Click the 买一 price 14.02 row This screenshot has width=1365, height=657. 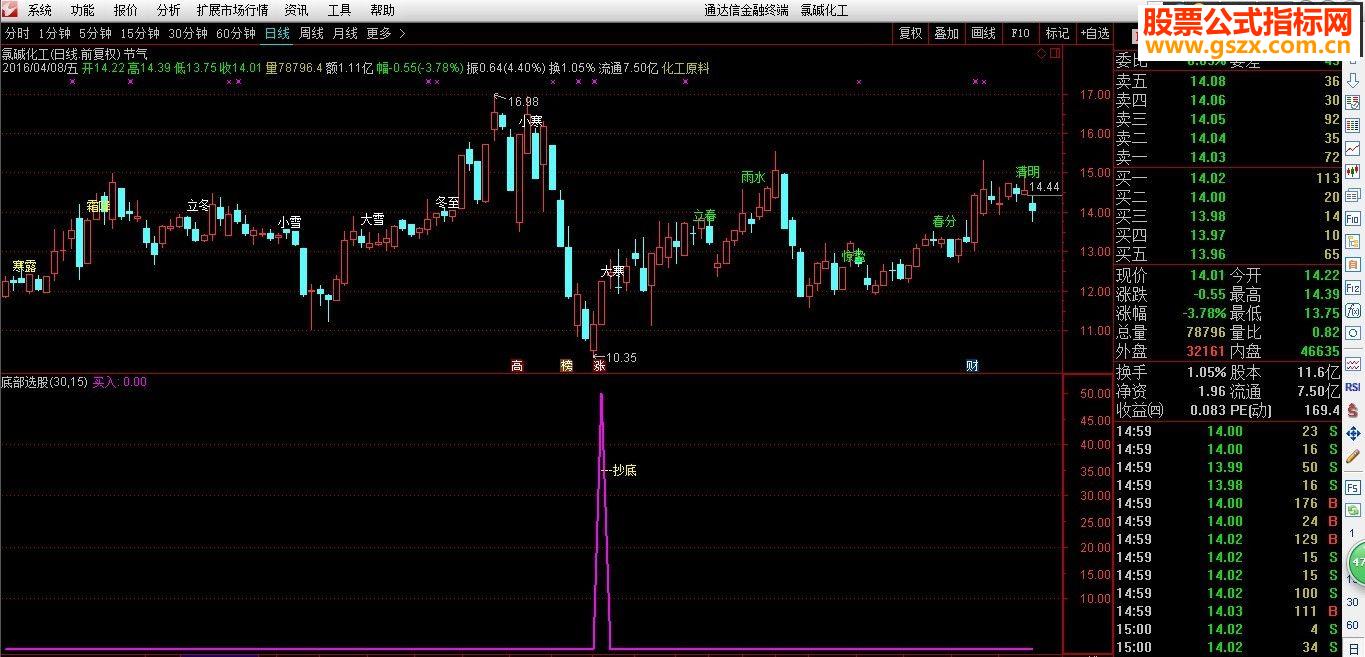click(1227, 178)
